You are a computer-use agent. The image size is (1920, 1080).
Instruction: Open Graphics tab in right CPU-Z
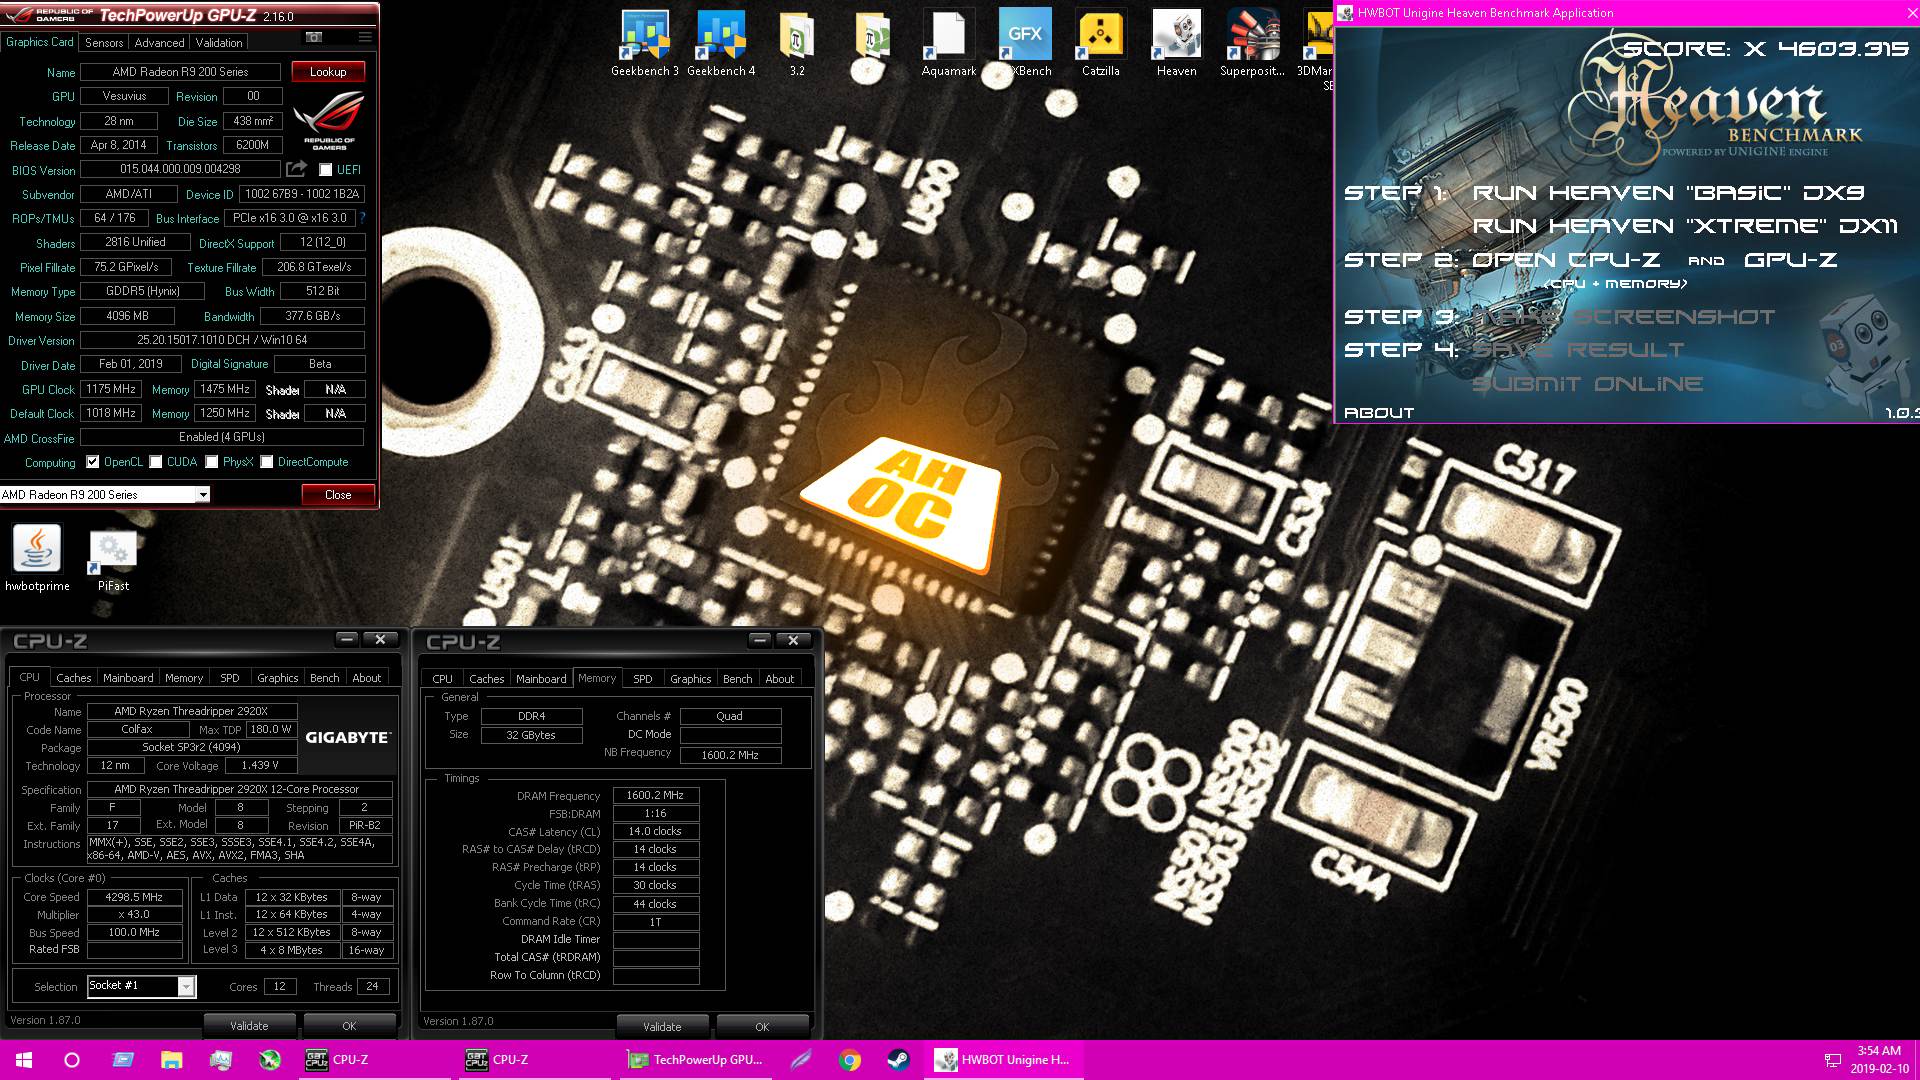[691, 679]
